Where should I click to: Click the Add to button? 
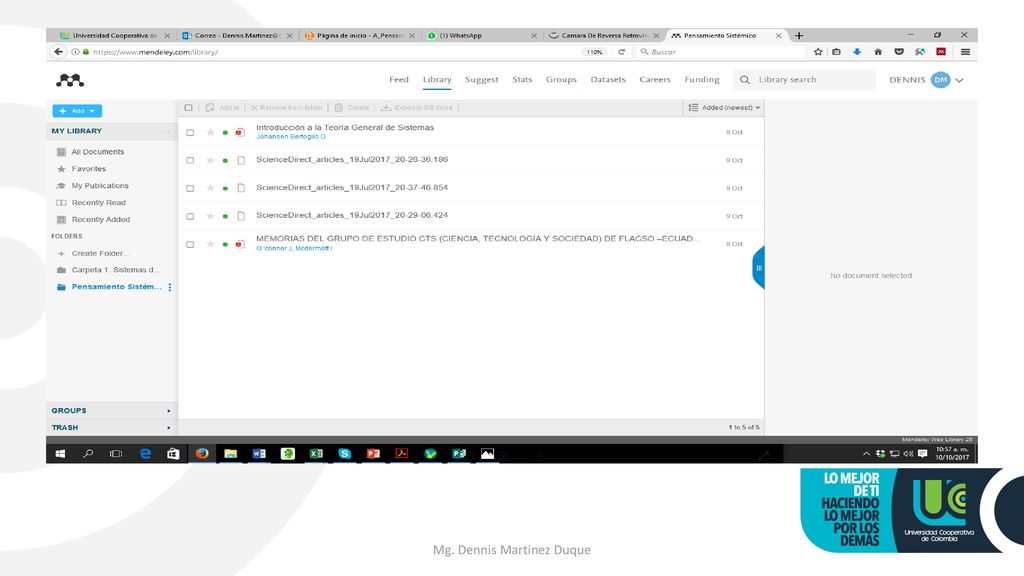click(x=223, y=108)
